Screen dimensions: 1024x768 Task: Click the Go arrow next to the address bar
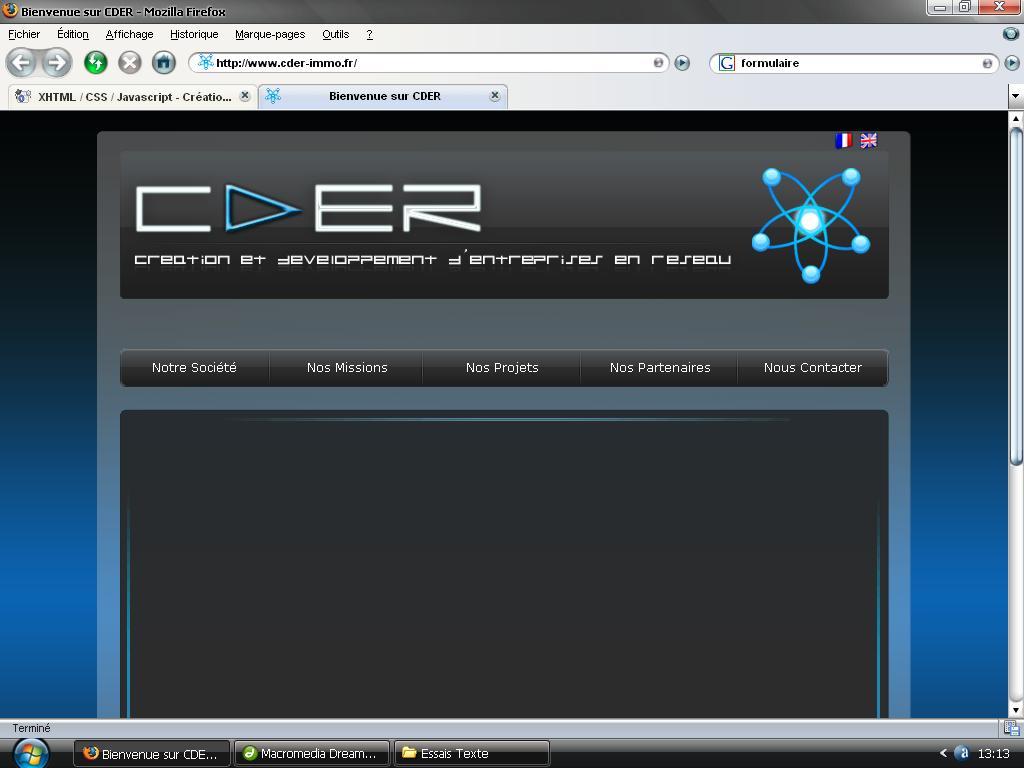coord(682,63)
